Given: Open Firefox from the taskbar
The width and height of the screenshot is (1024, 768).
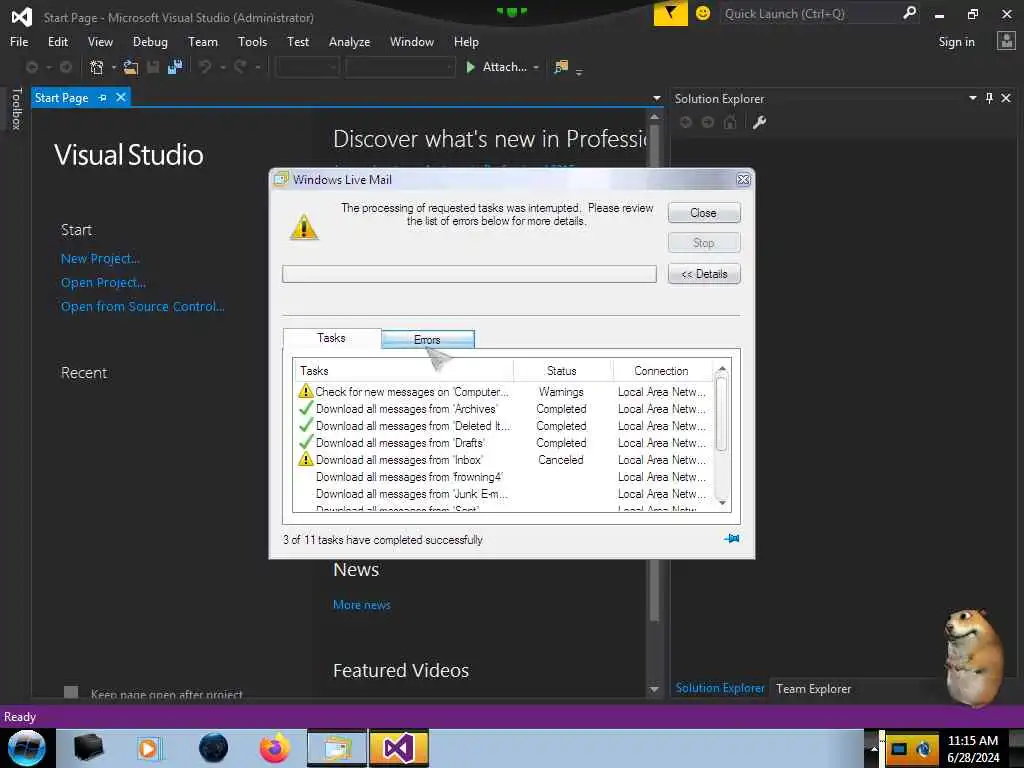Looking at the screenshot, I should pyautogui.click(x=275, y=748).
